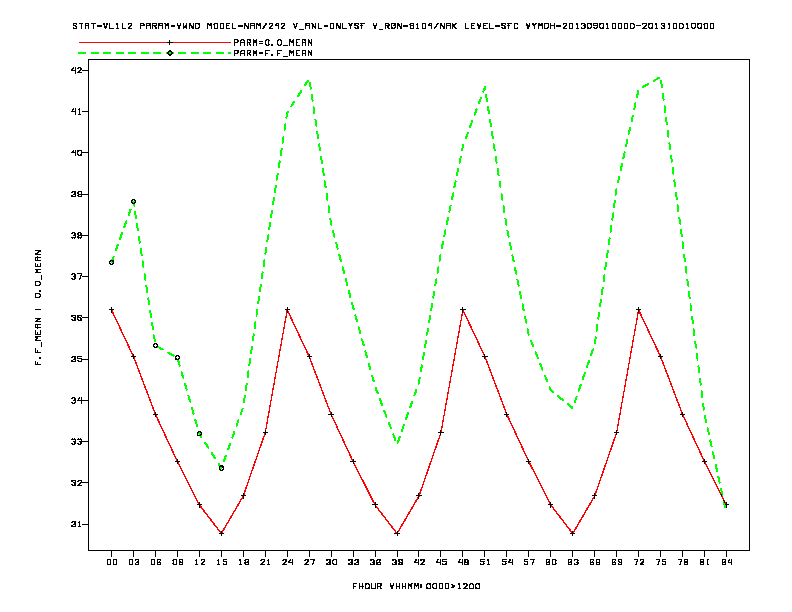Click the y-axis tick label 35
This screenshot has width=792, height=612.
(76, 359)
